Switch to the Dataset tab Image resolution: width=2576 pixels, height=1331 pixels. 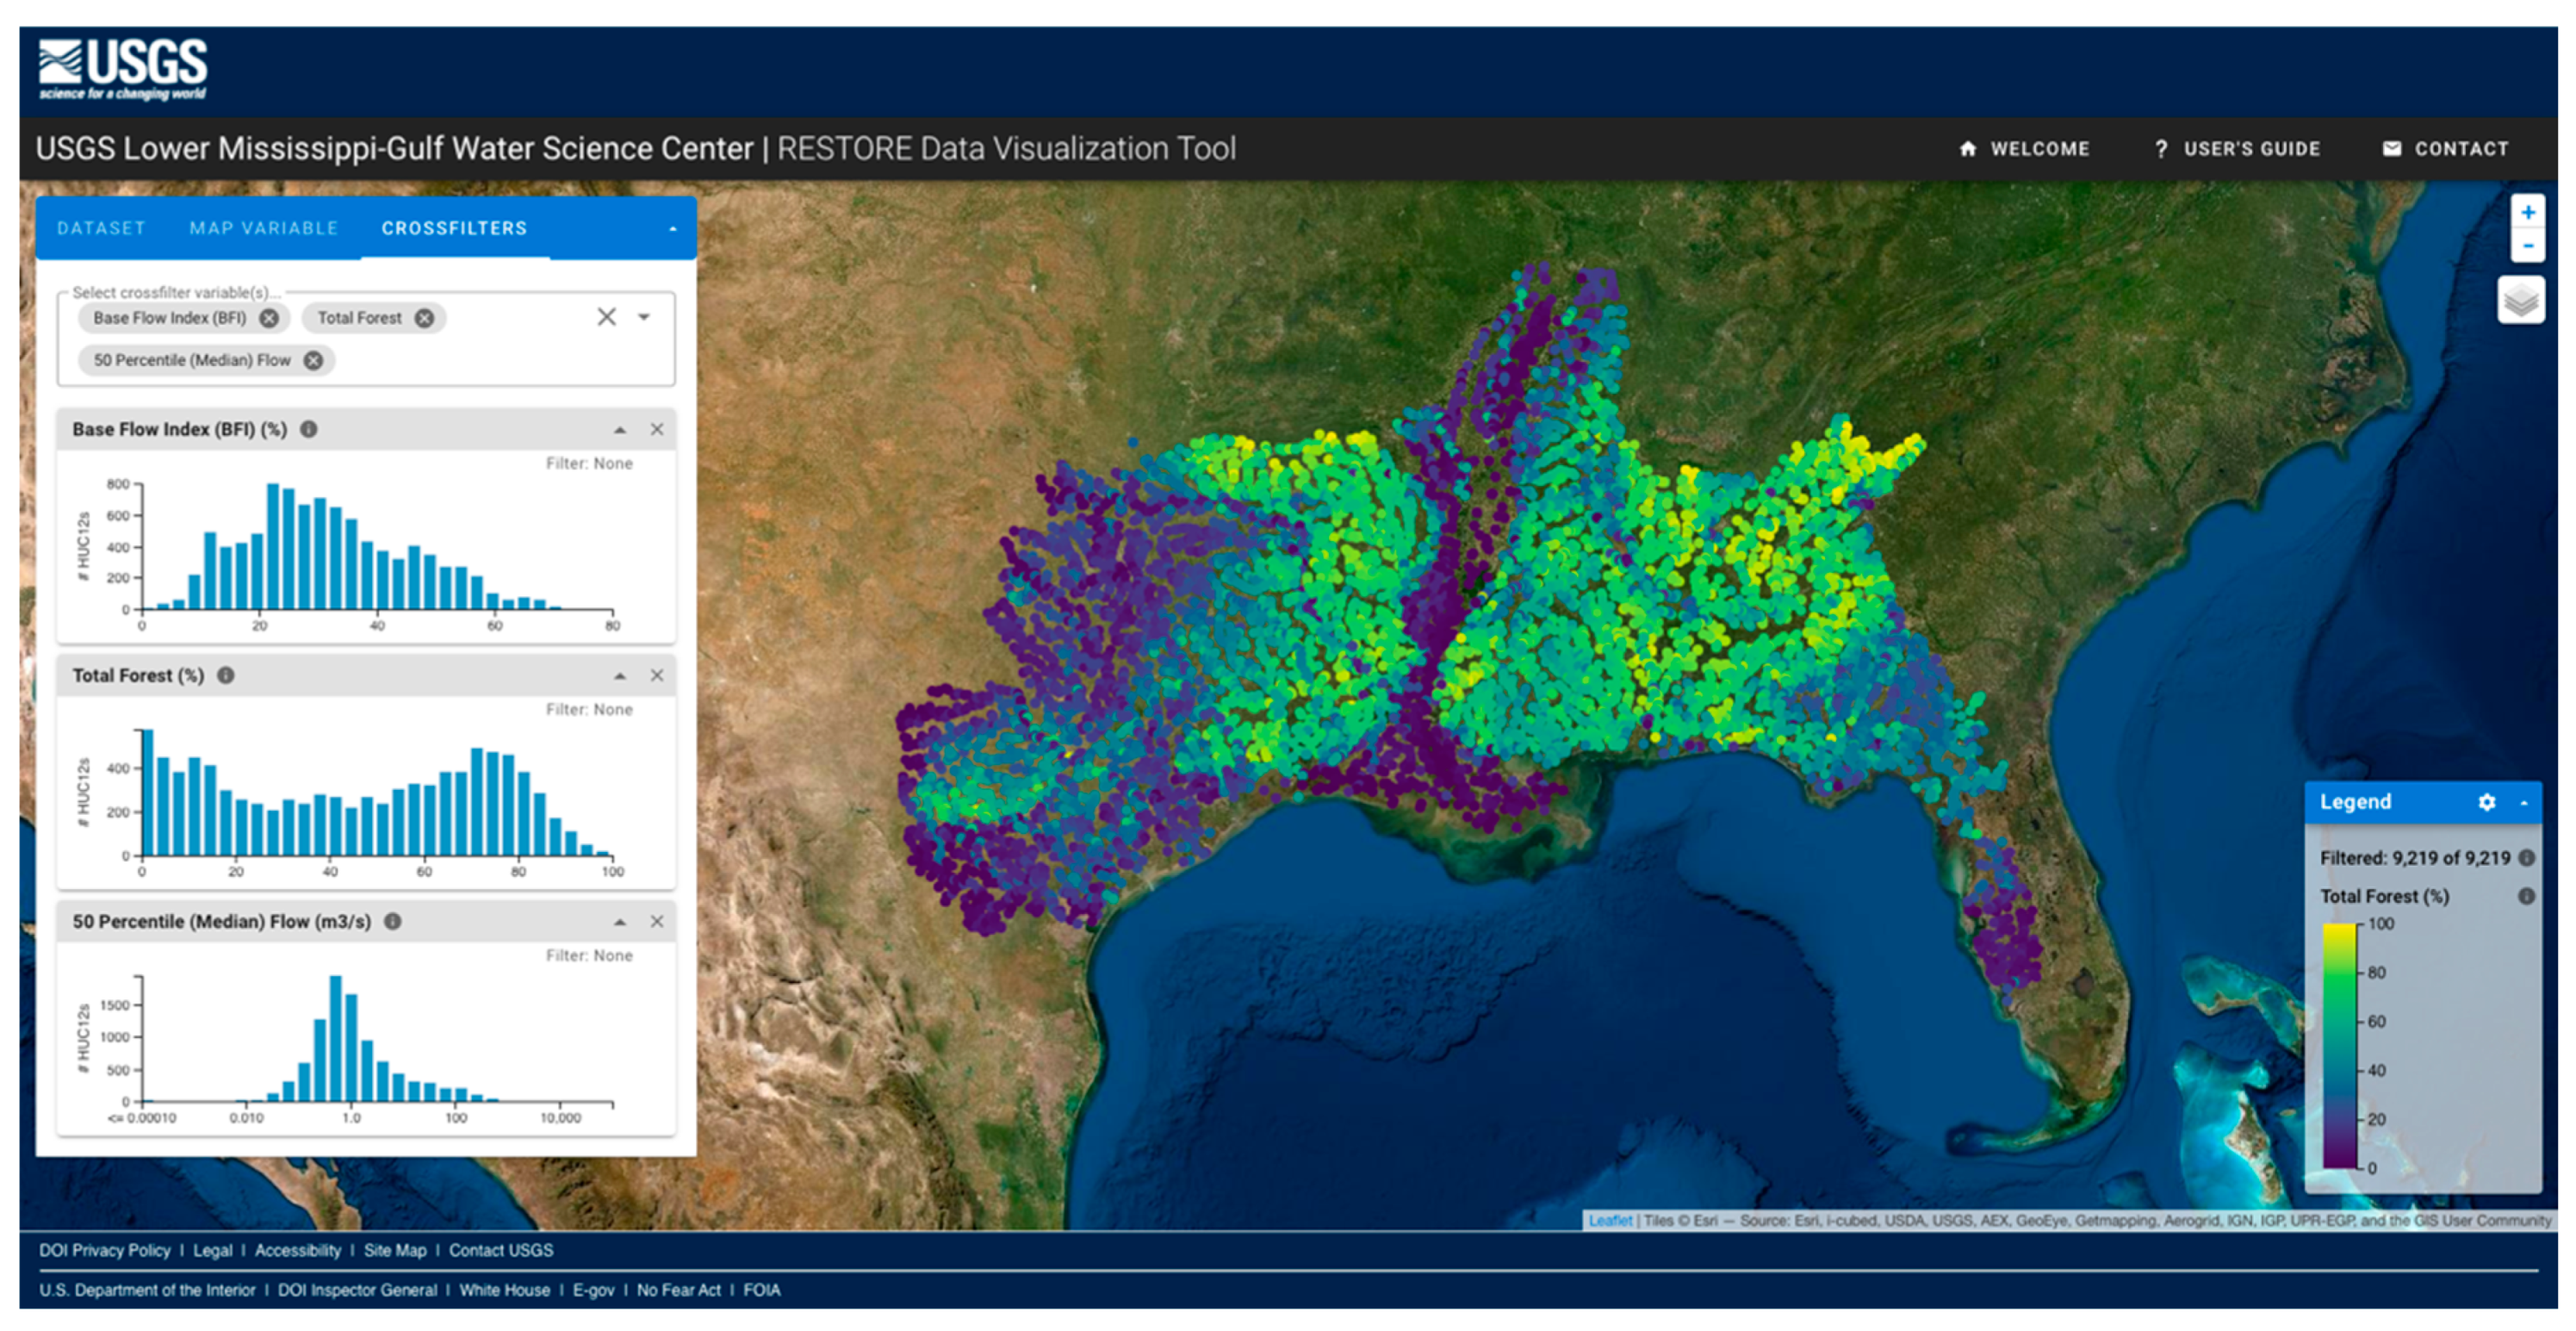(x=101, y=229)
